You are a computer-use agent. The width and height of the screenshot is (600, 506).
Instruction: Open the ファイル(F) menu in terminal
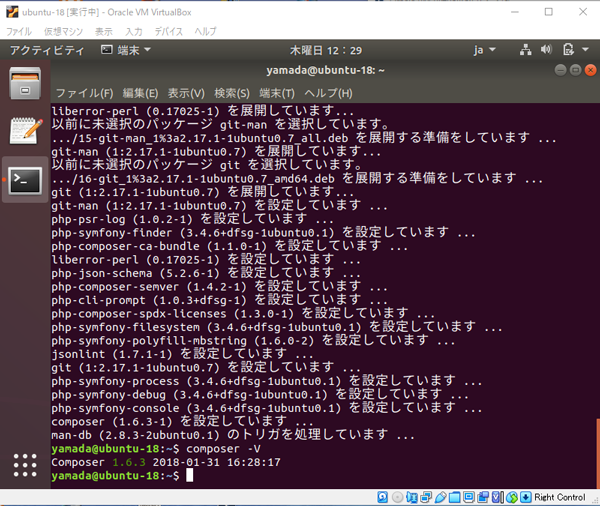click(x=85, y=93)
